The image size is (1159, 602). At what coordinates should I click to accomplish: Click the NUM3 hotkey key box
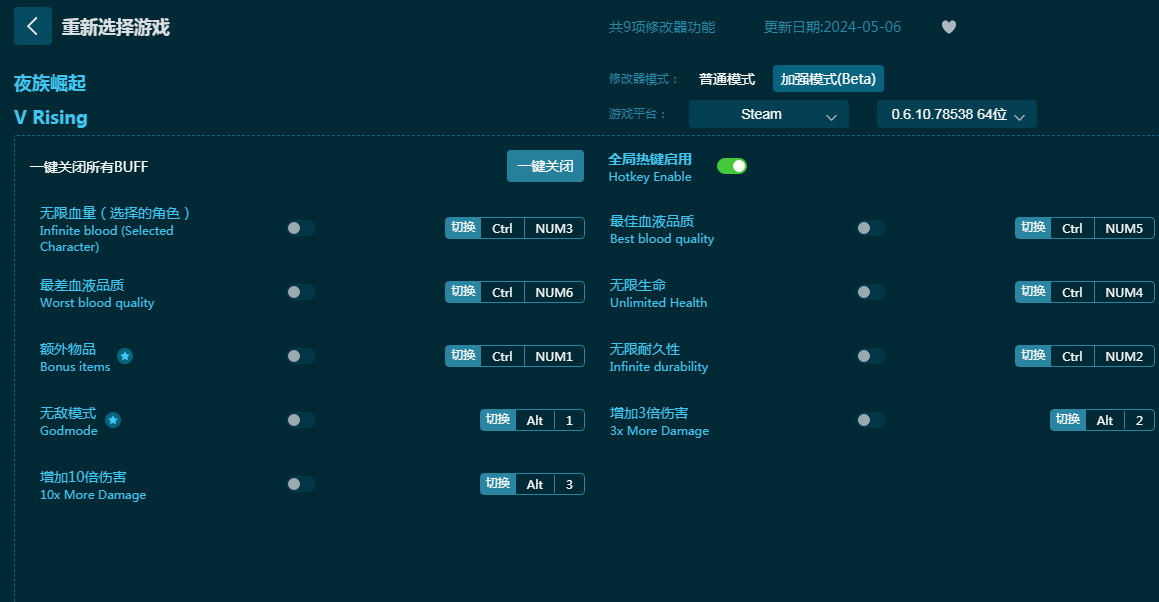coord(554,229)
